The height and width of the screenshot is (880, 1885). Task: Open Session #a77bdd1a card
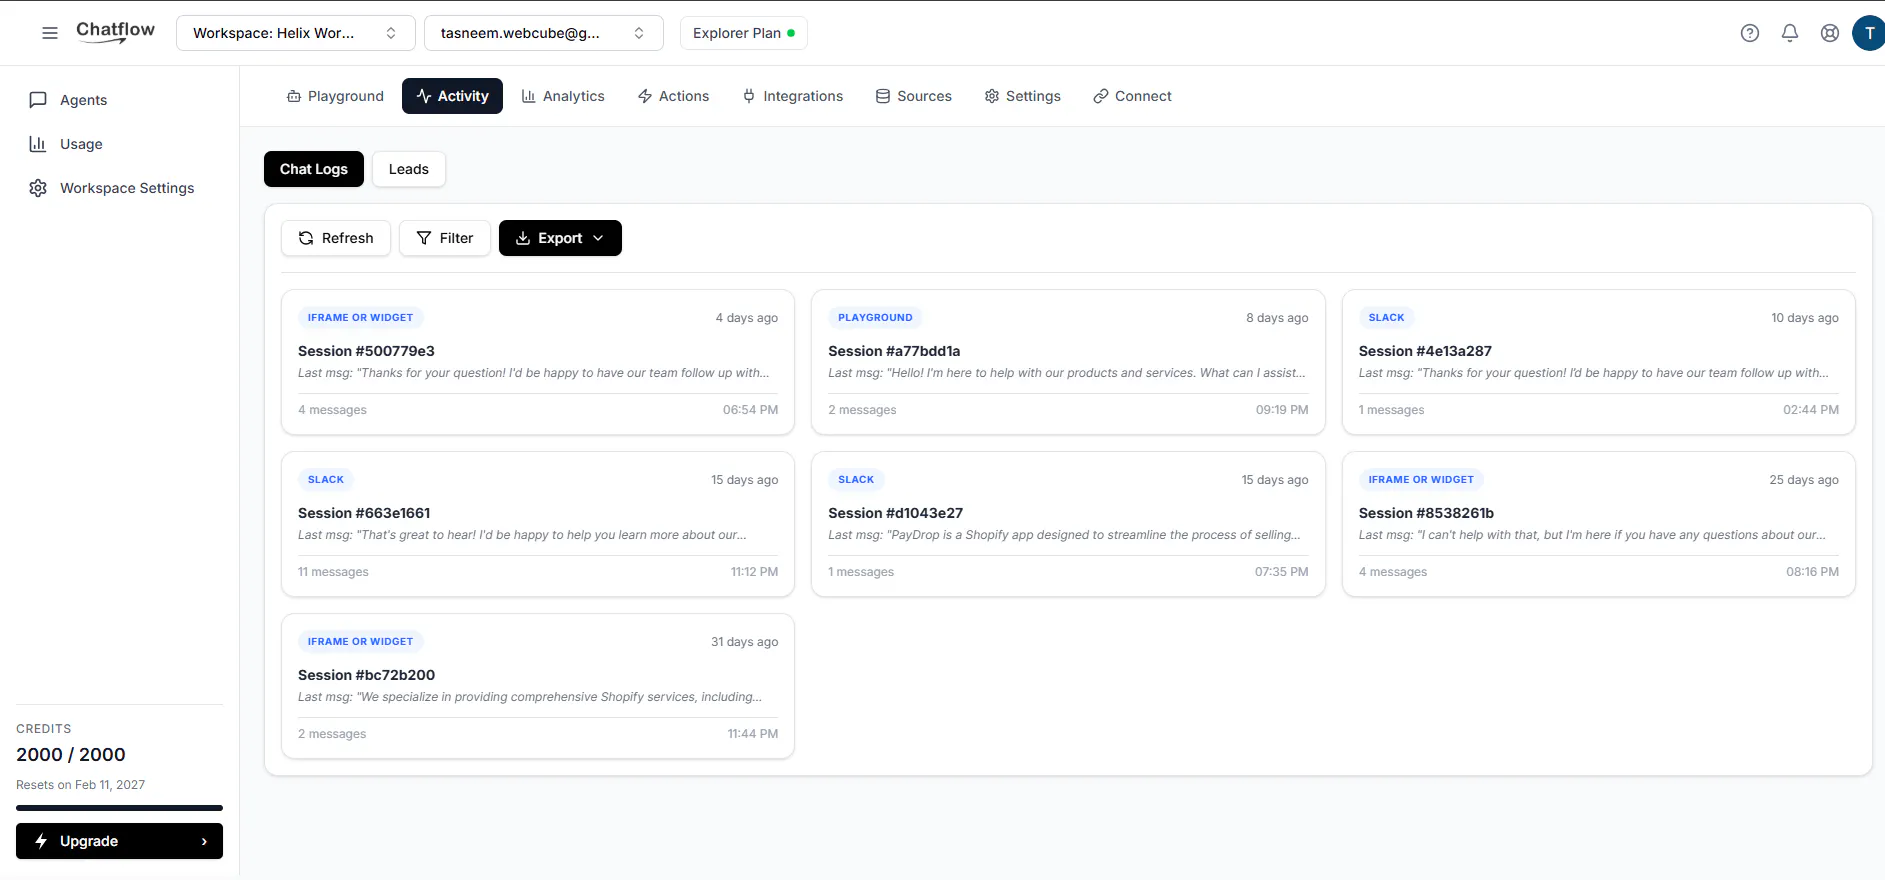coord(1068,362)
